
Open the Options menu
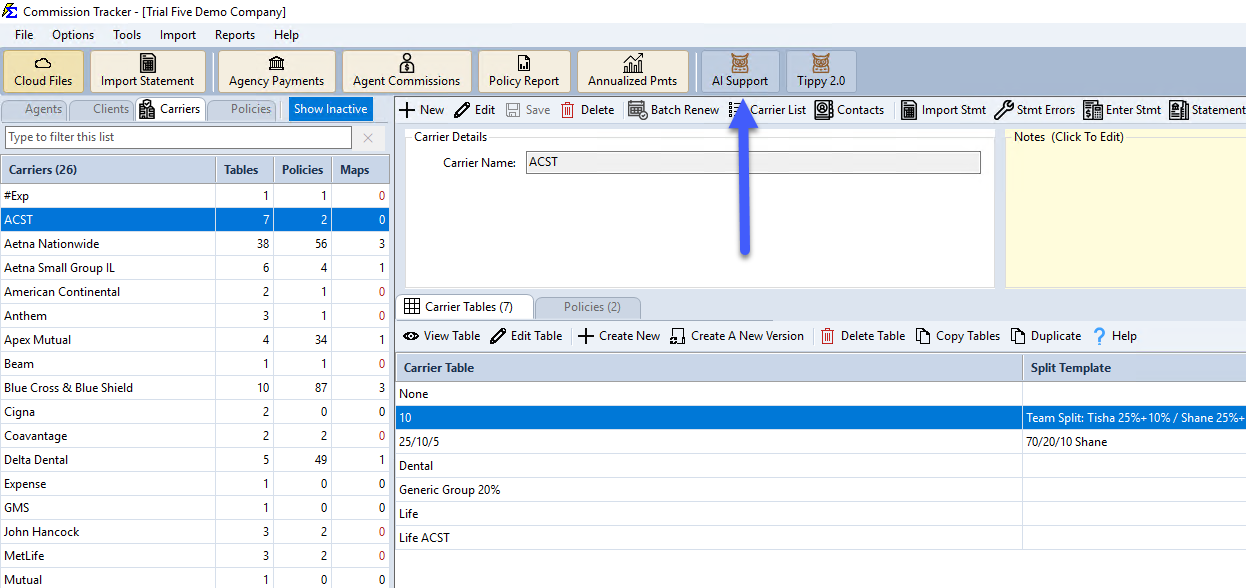[x=73, y=35]
